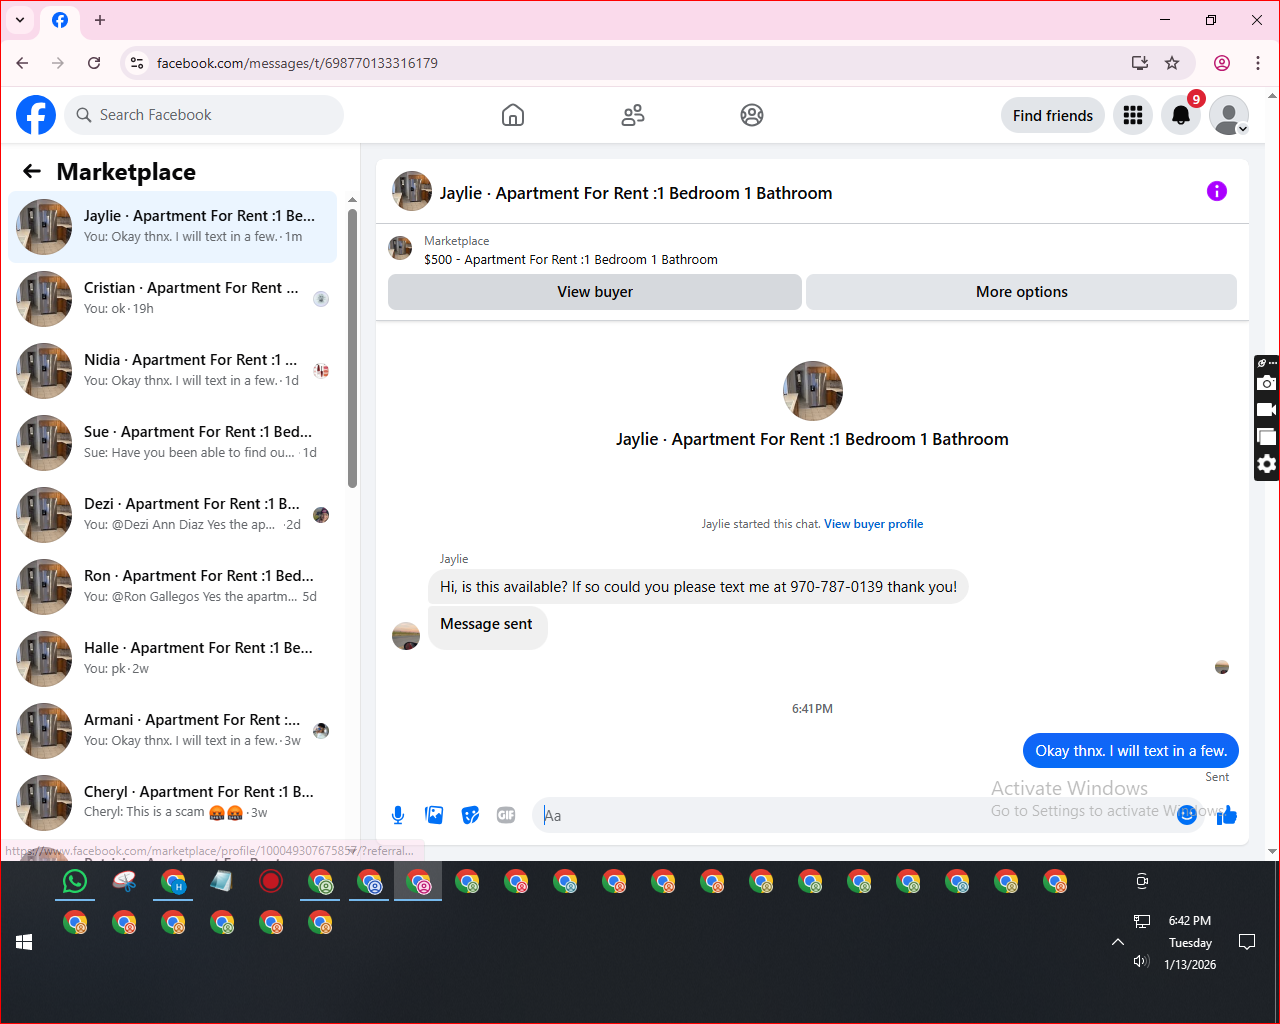Viewport: 1280px width, 1024px height.
Task: Choose a sticker icon
Action: tap(470, 815)
